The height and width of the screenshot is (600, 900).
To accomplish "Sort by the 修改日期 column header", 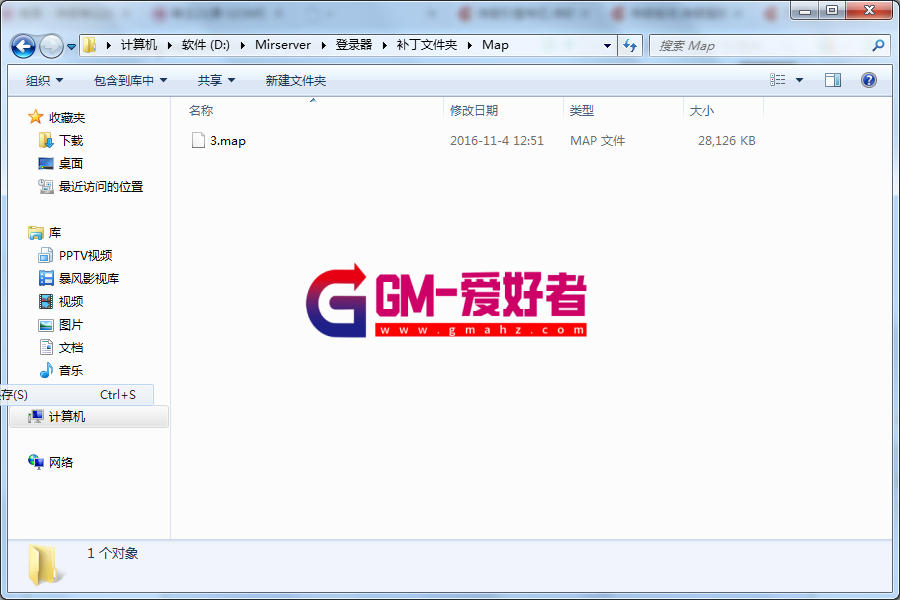I will pyautogui.click(x=474, y=110).
